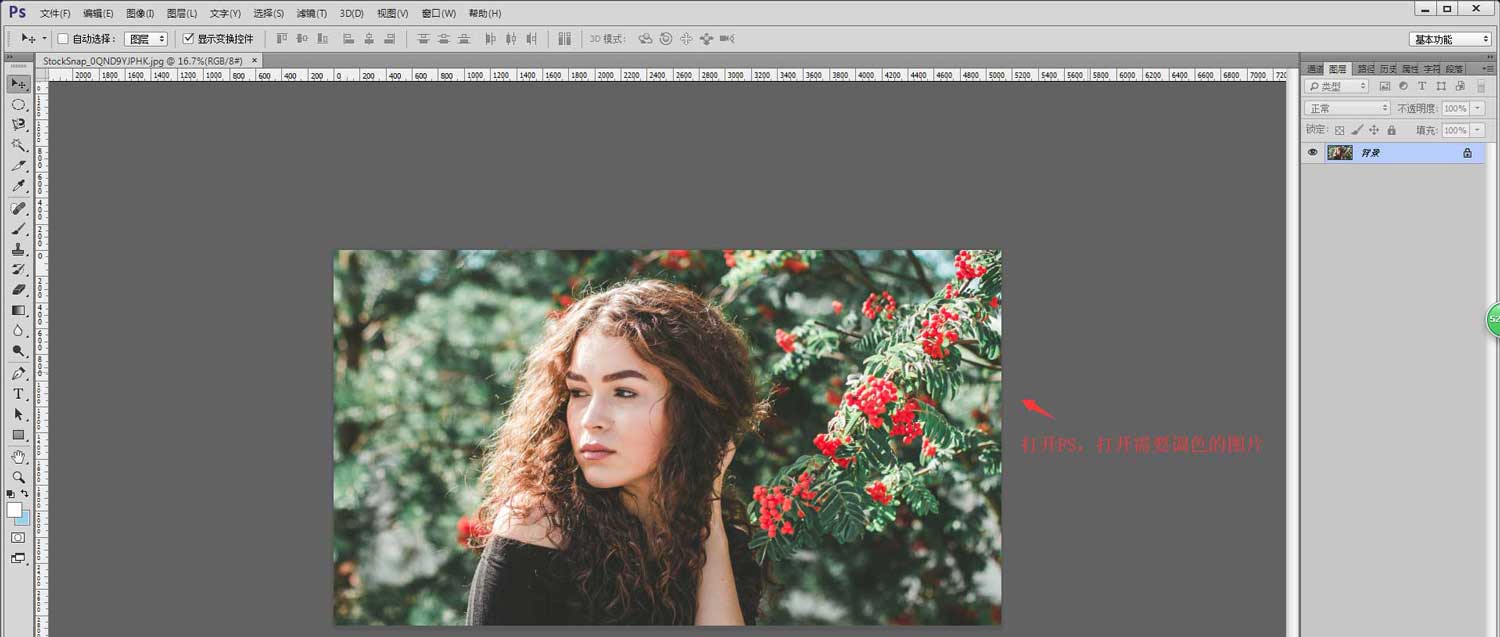This screenshot has width=1500, height=637.
Task: Select the Hand tool
Action: pyautogui.click(x=18, y=456)
